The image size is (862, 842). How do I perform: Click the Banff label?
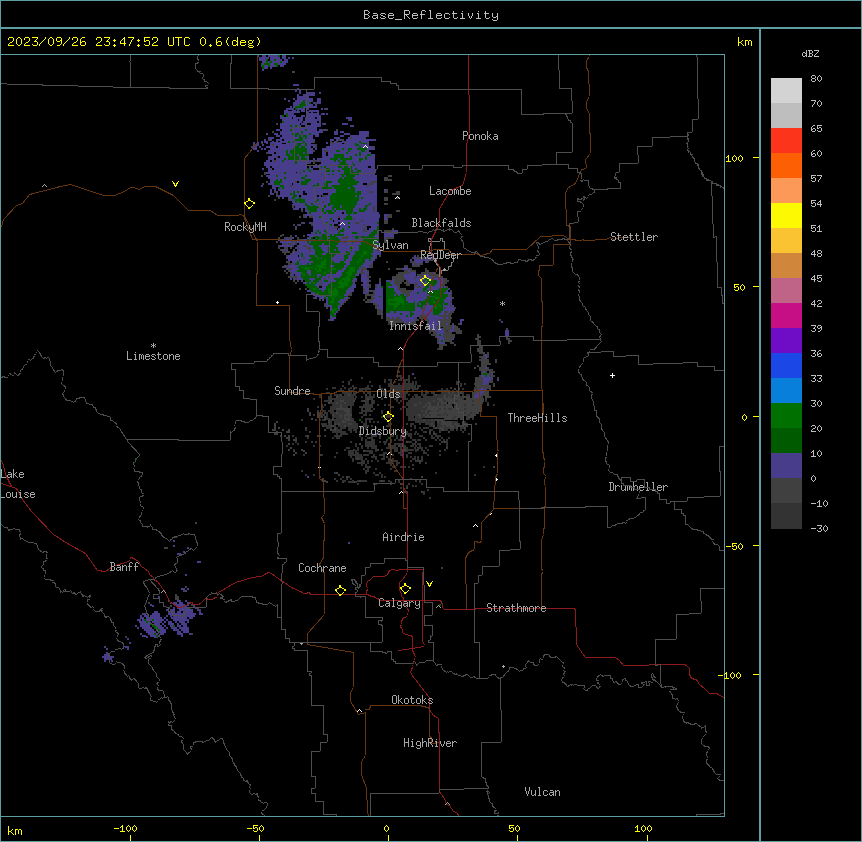pos(124,567)
